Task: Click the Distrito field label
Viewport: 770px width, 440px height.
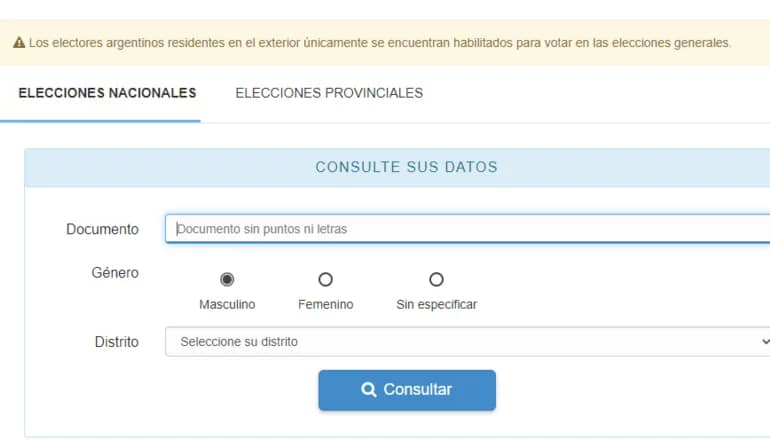Action: click(x=116, y=342)
